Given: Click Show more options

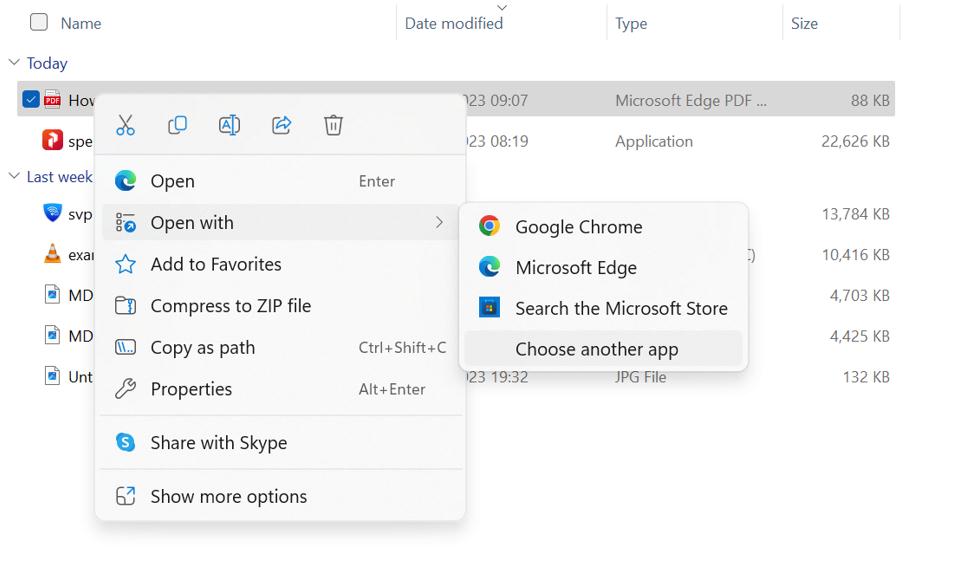Looking at the screenshot, I should click(228, 497).
